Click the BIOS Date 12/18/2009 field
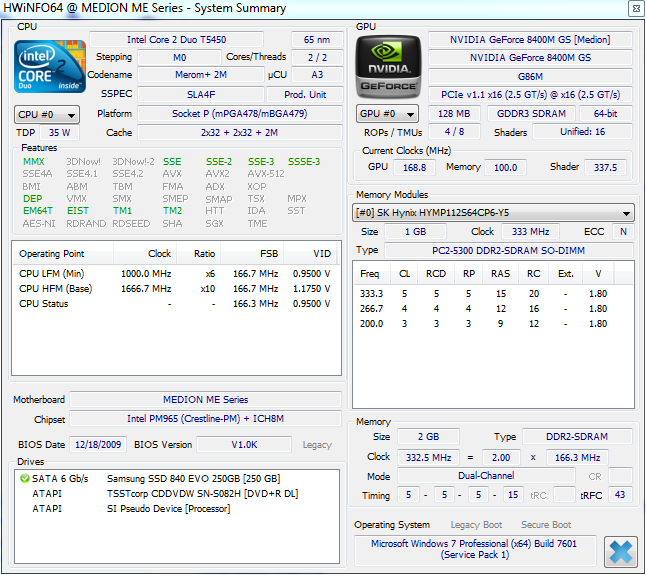Viewport: 646px width, 575px height. 98,445
